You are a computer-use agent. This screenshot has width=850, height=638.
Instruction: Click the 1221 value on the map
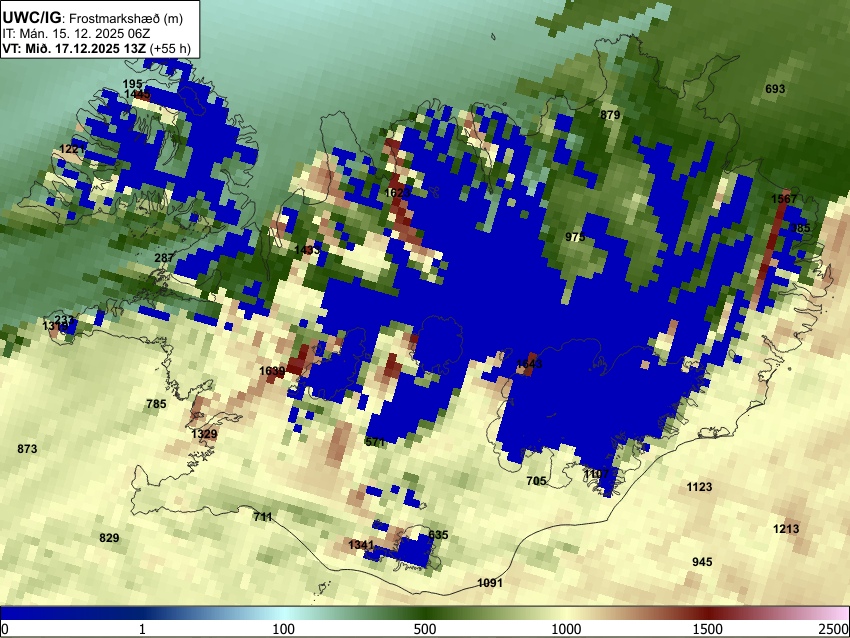(72, 149)
